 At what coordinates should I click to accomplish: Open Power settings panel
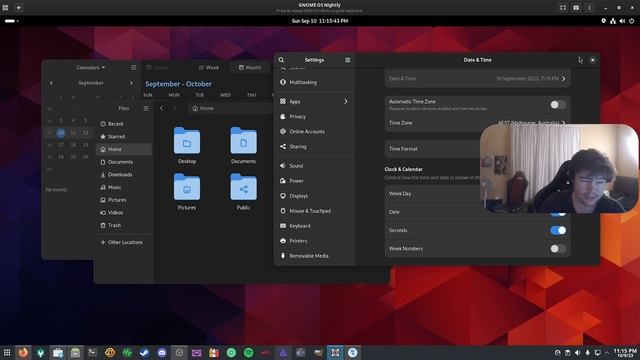click(314, 181)
